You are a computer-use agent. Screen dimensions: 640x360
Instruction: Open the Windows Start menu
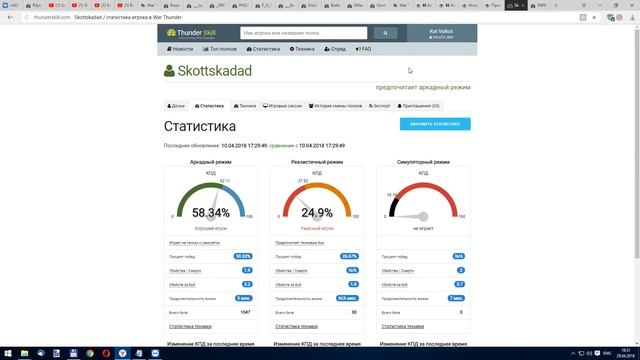coord(8,353)
